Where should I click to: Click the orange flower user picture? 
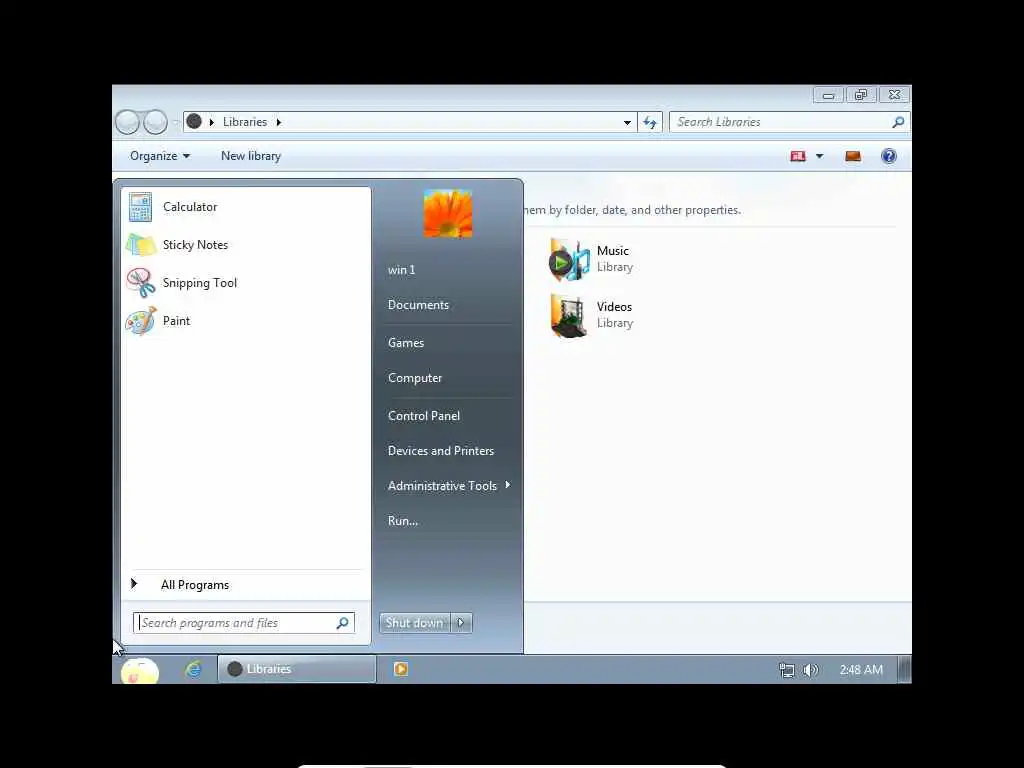[x=448, y=214]
